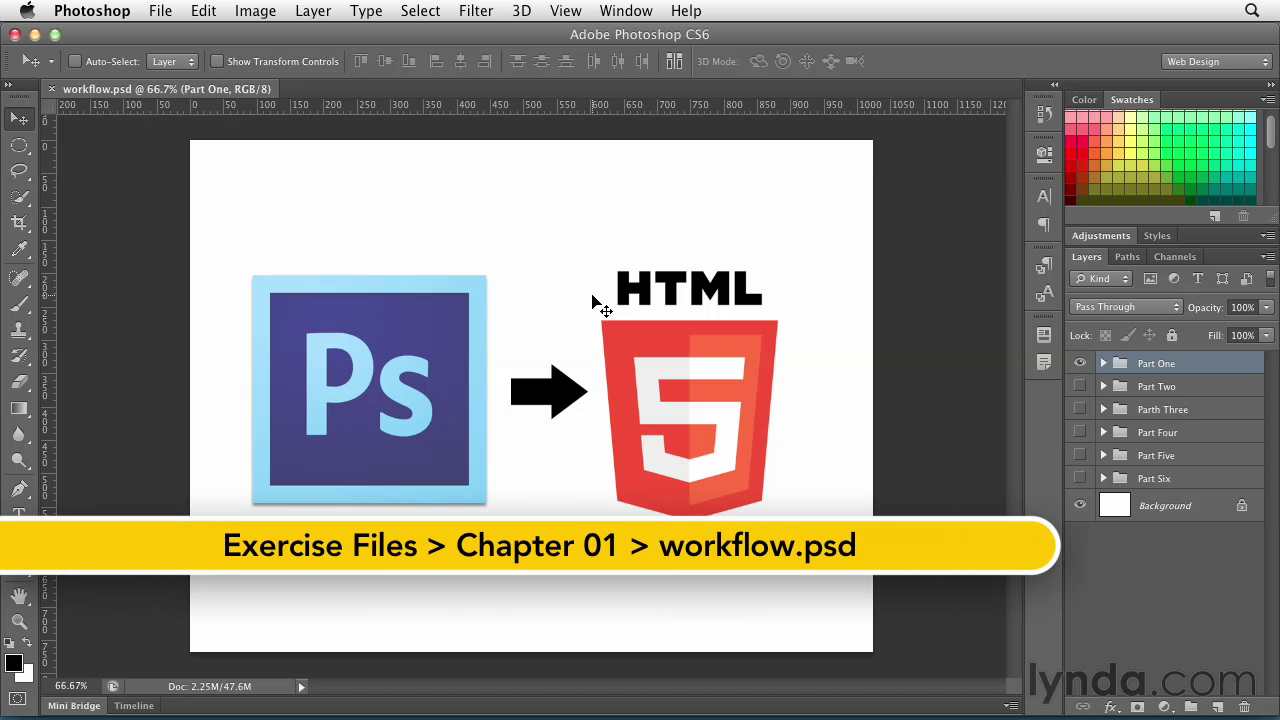Open the Image menu

(255, 11)
